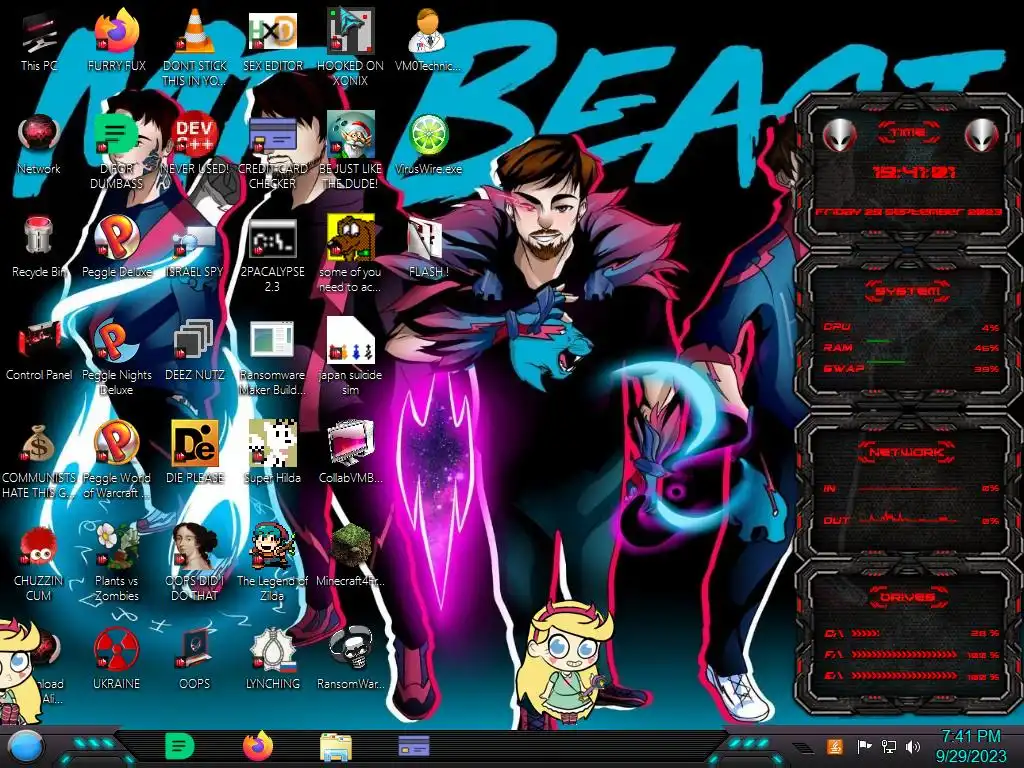Select the D FOR DUMBASS shortcut
1024x768 pixels.
tap(116, 152)
